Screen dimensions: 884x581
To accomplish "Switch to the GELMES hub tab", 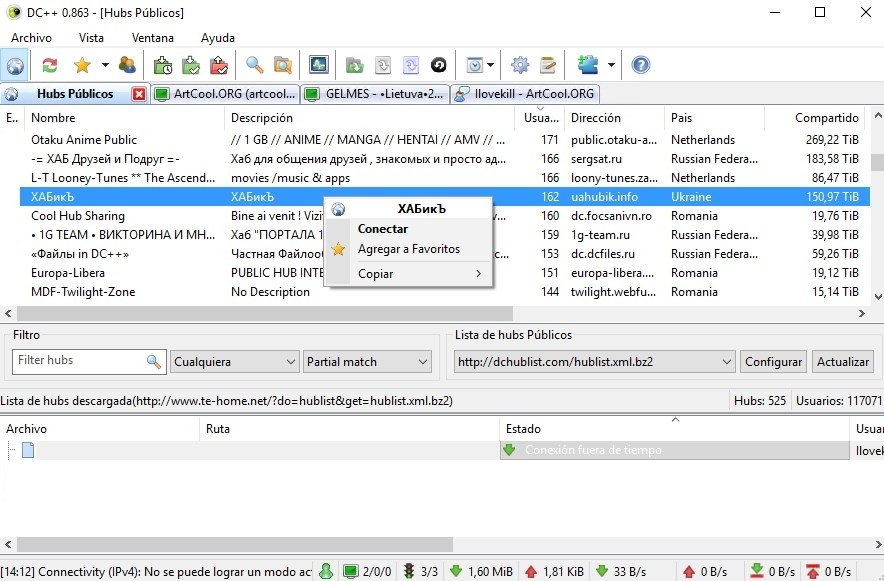I will [x=375, y=94].
